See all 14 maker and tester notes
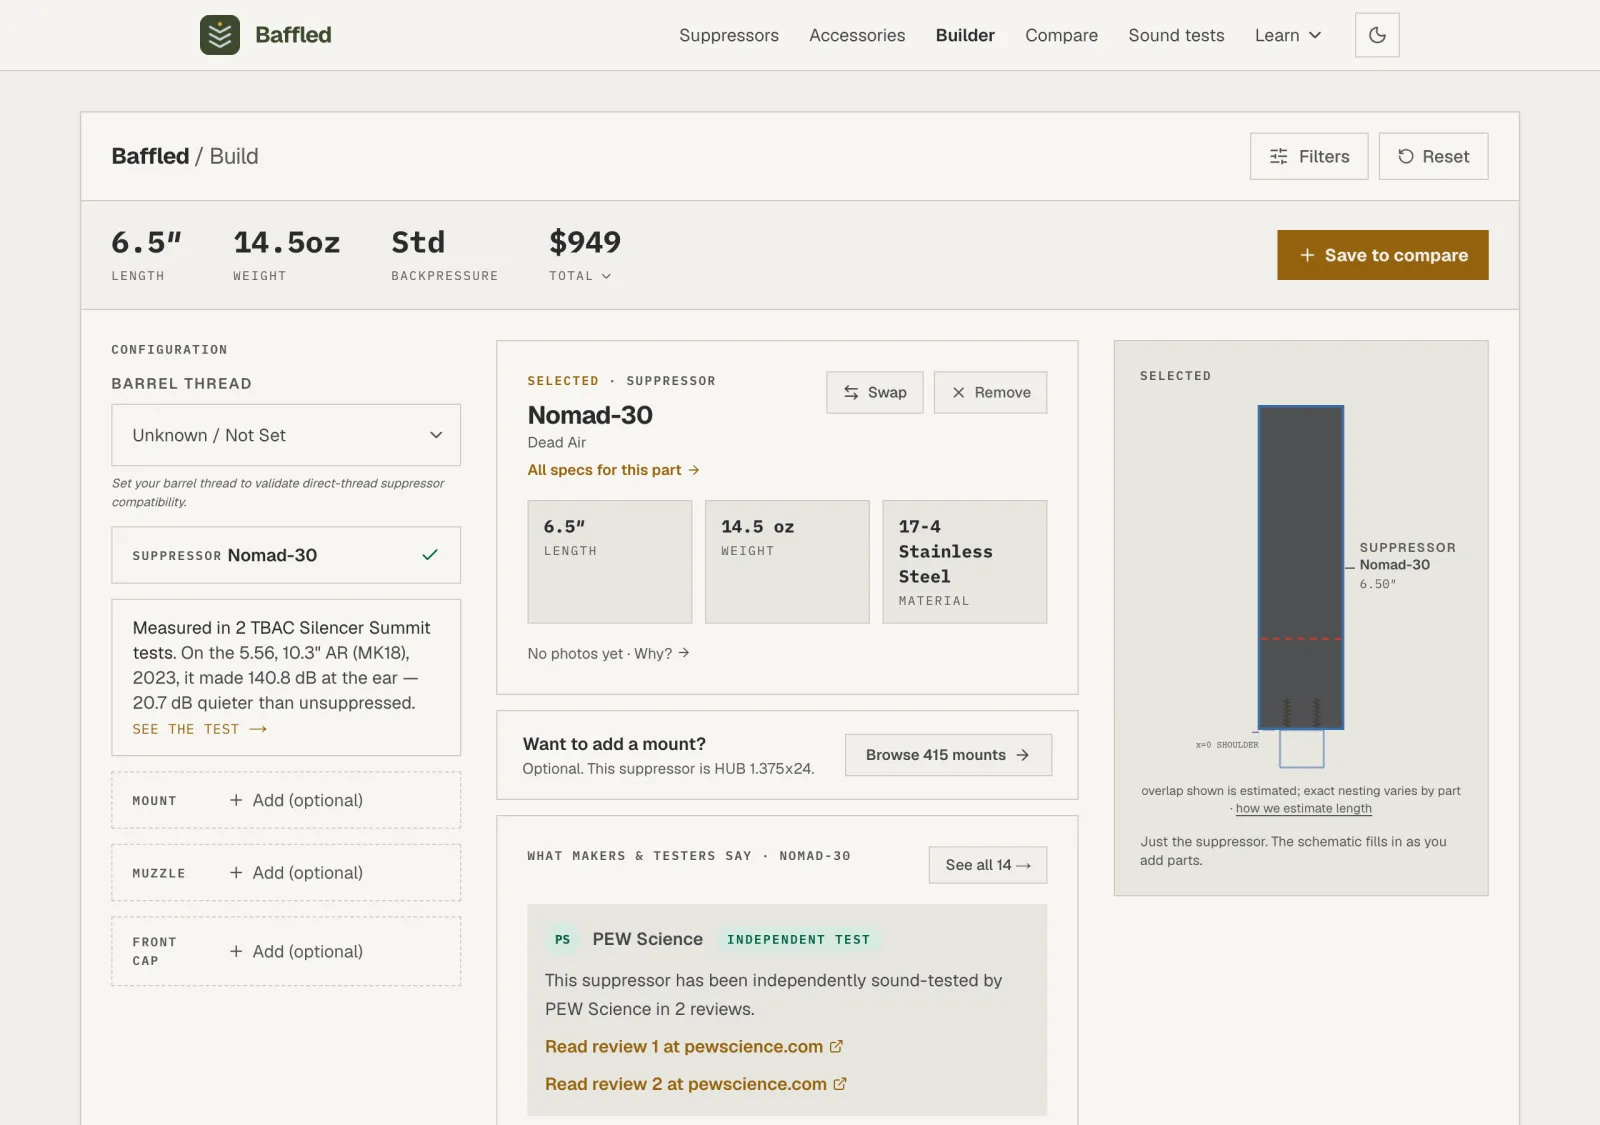1600x1125 pixels. [988, 865]
